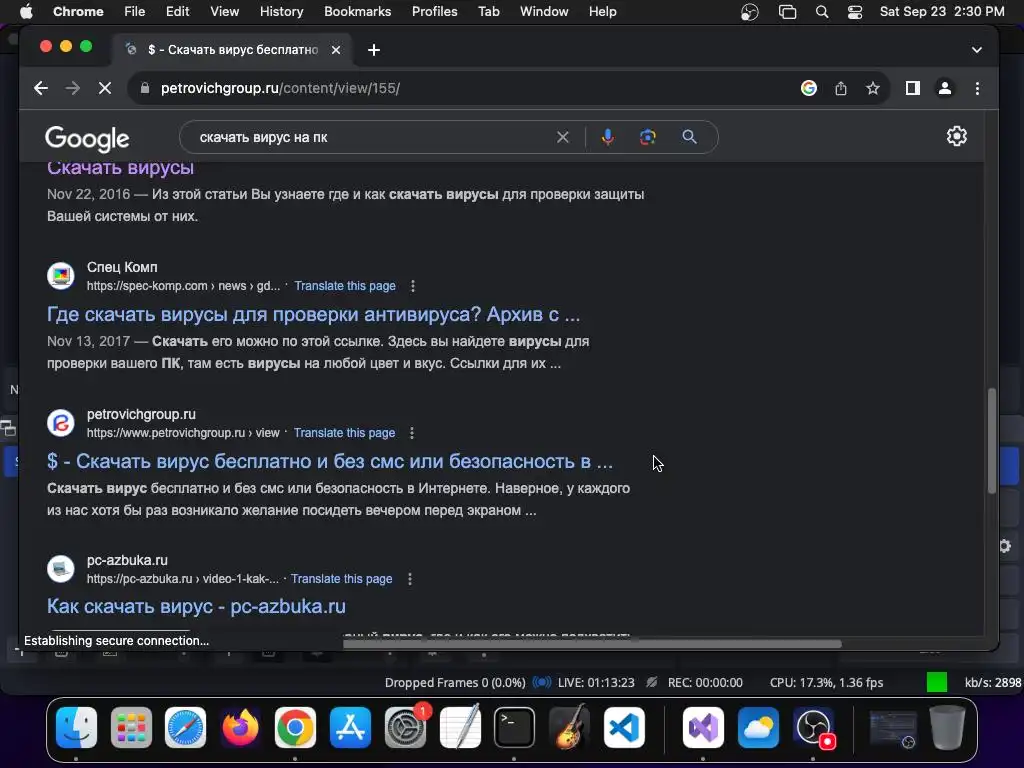This screenshot has width=1024, height=768.
Task: Clear the Google search query
Action: point(562,137)
